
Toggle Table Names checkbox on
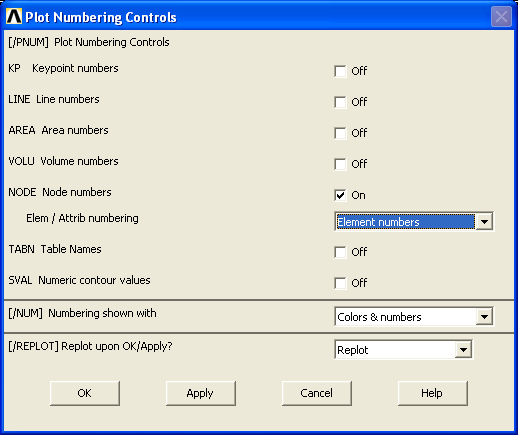pyautogui.click(x=340, y=252)
